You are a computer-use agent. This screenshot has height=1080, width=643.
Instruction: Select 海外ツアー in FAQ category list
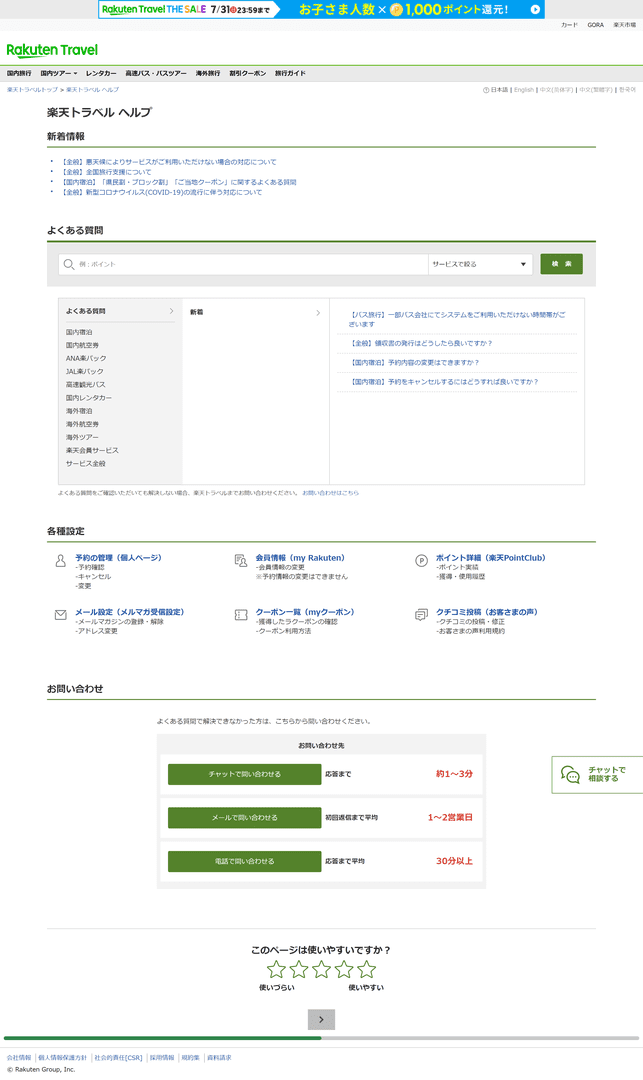tap(83, 437)
